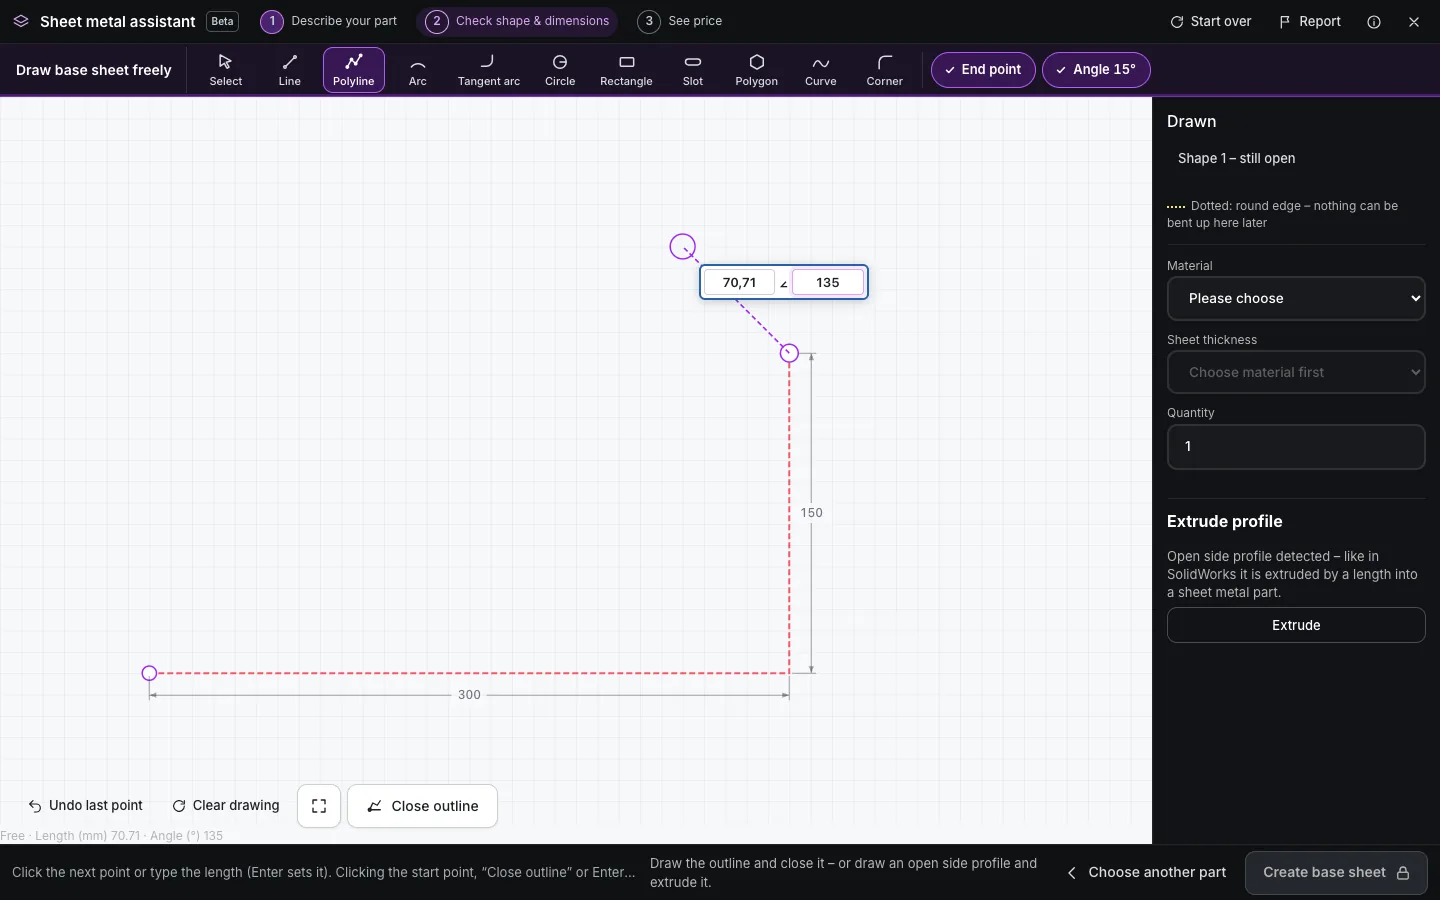Click the Drawn panel heading
The height and width of the screenshot is (900, 1440).
[x=1192, y=122]
